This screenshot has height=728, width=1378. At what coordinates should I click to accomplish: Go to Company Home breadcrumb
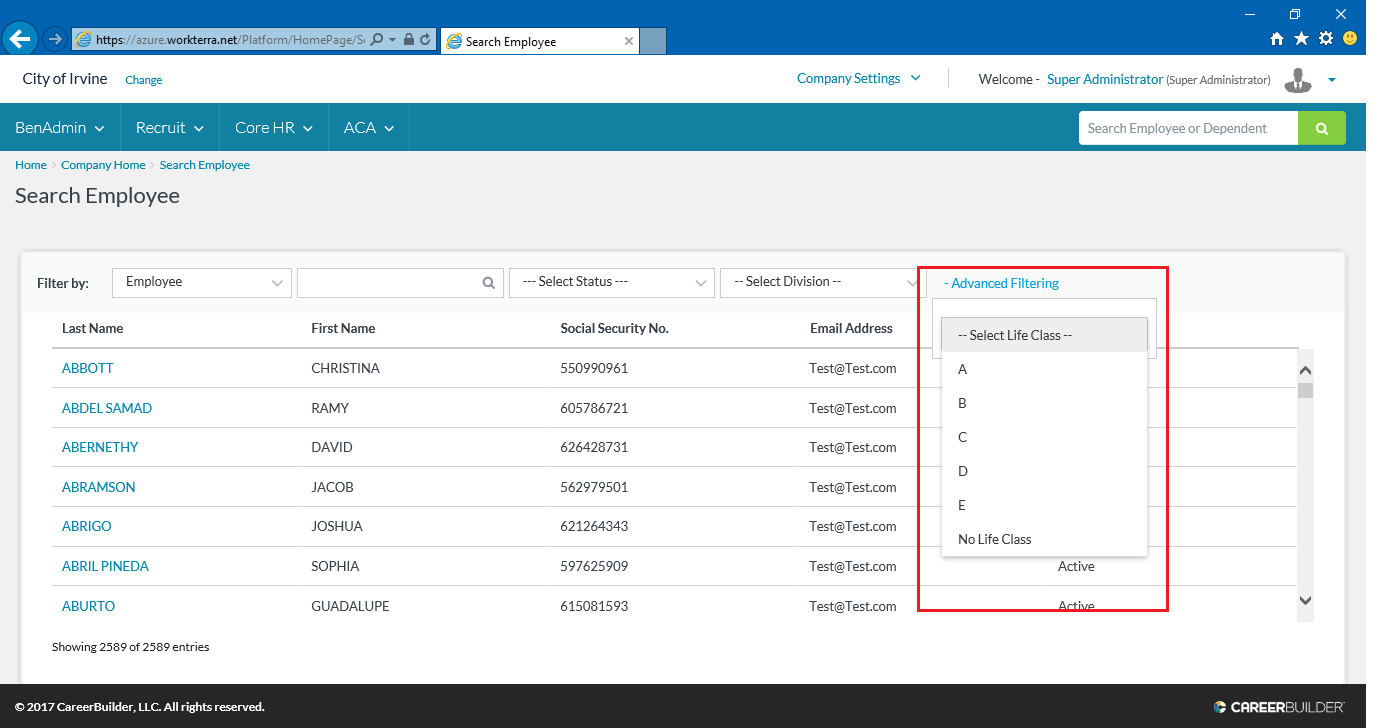click(103, 165)
